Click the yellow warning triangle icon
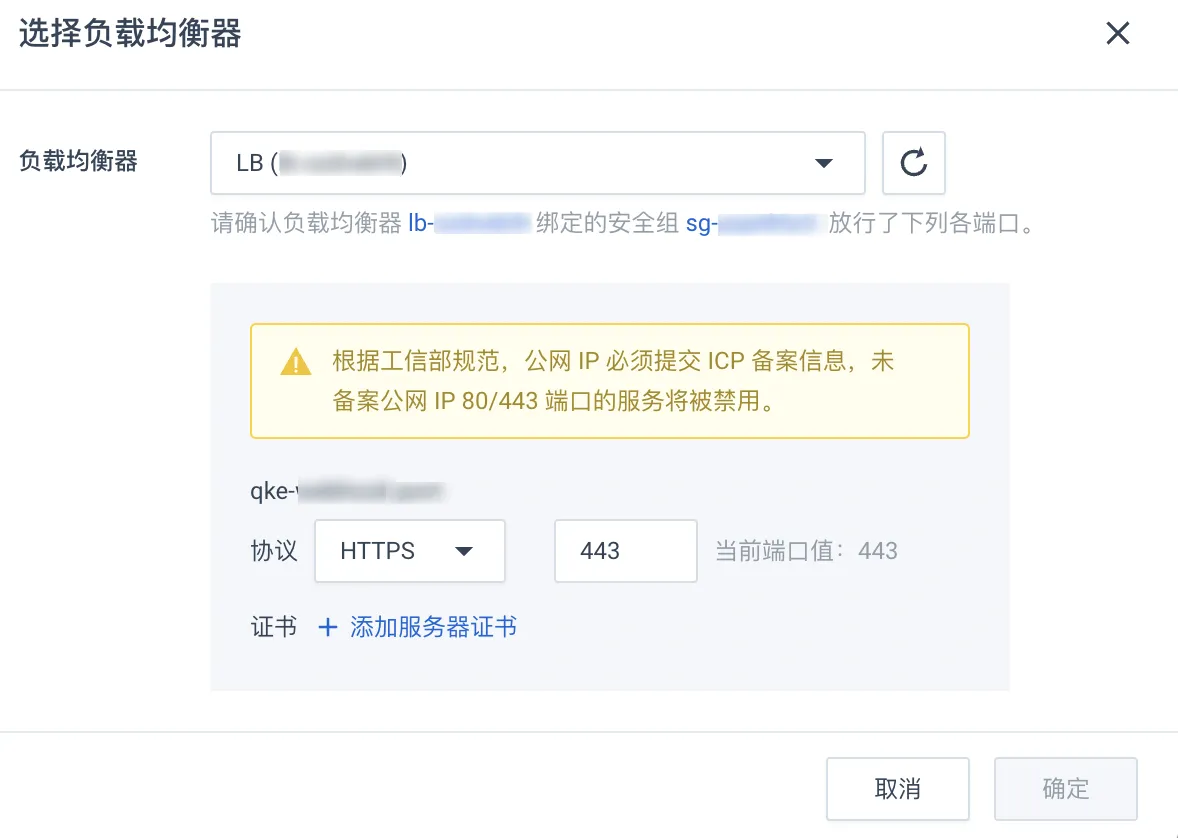The image size is (1178, 838). click(296, 362)
